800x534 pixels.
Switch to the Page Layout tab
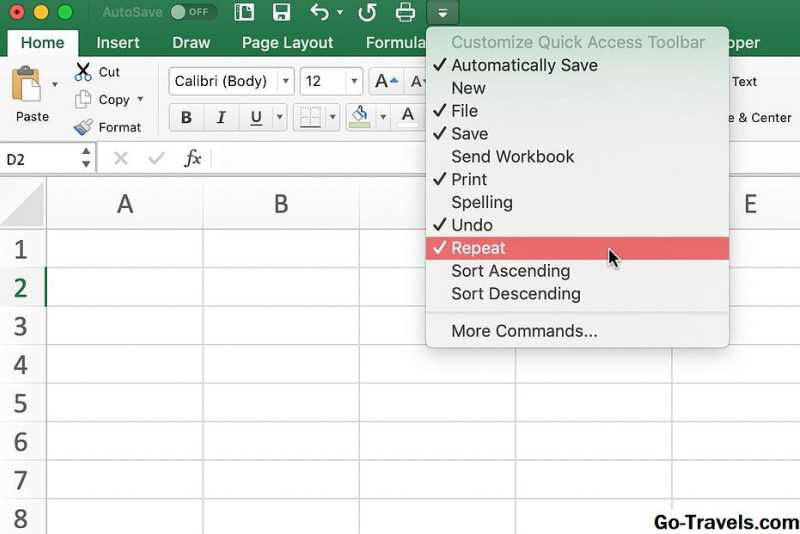coord(287,43)
